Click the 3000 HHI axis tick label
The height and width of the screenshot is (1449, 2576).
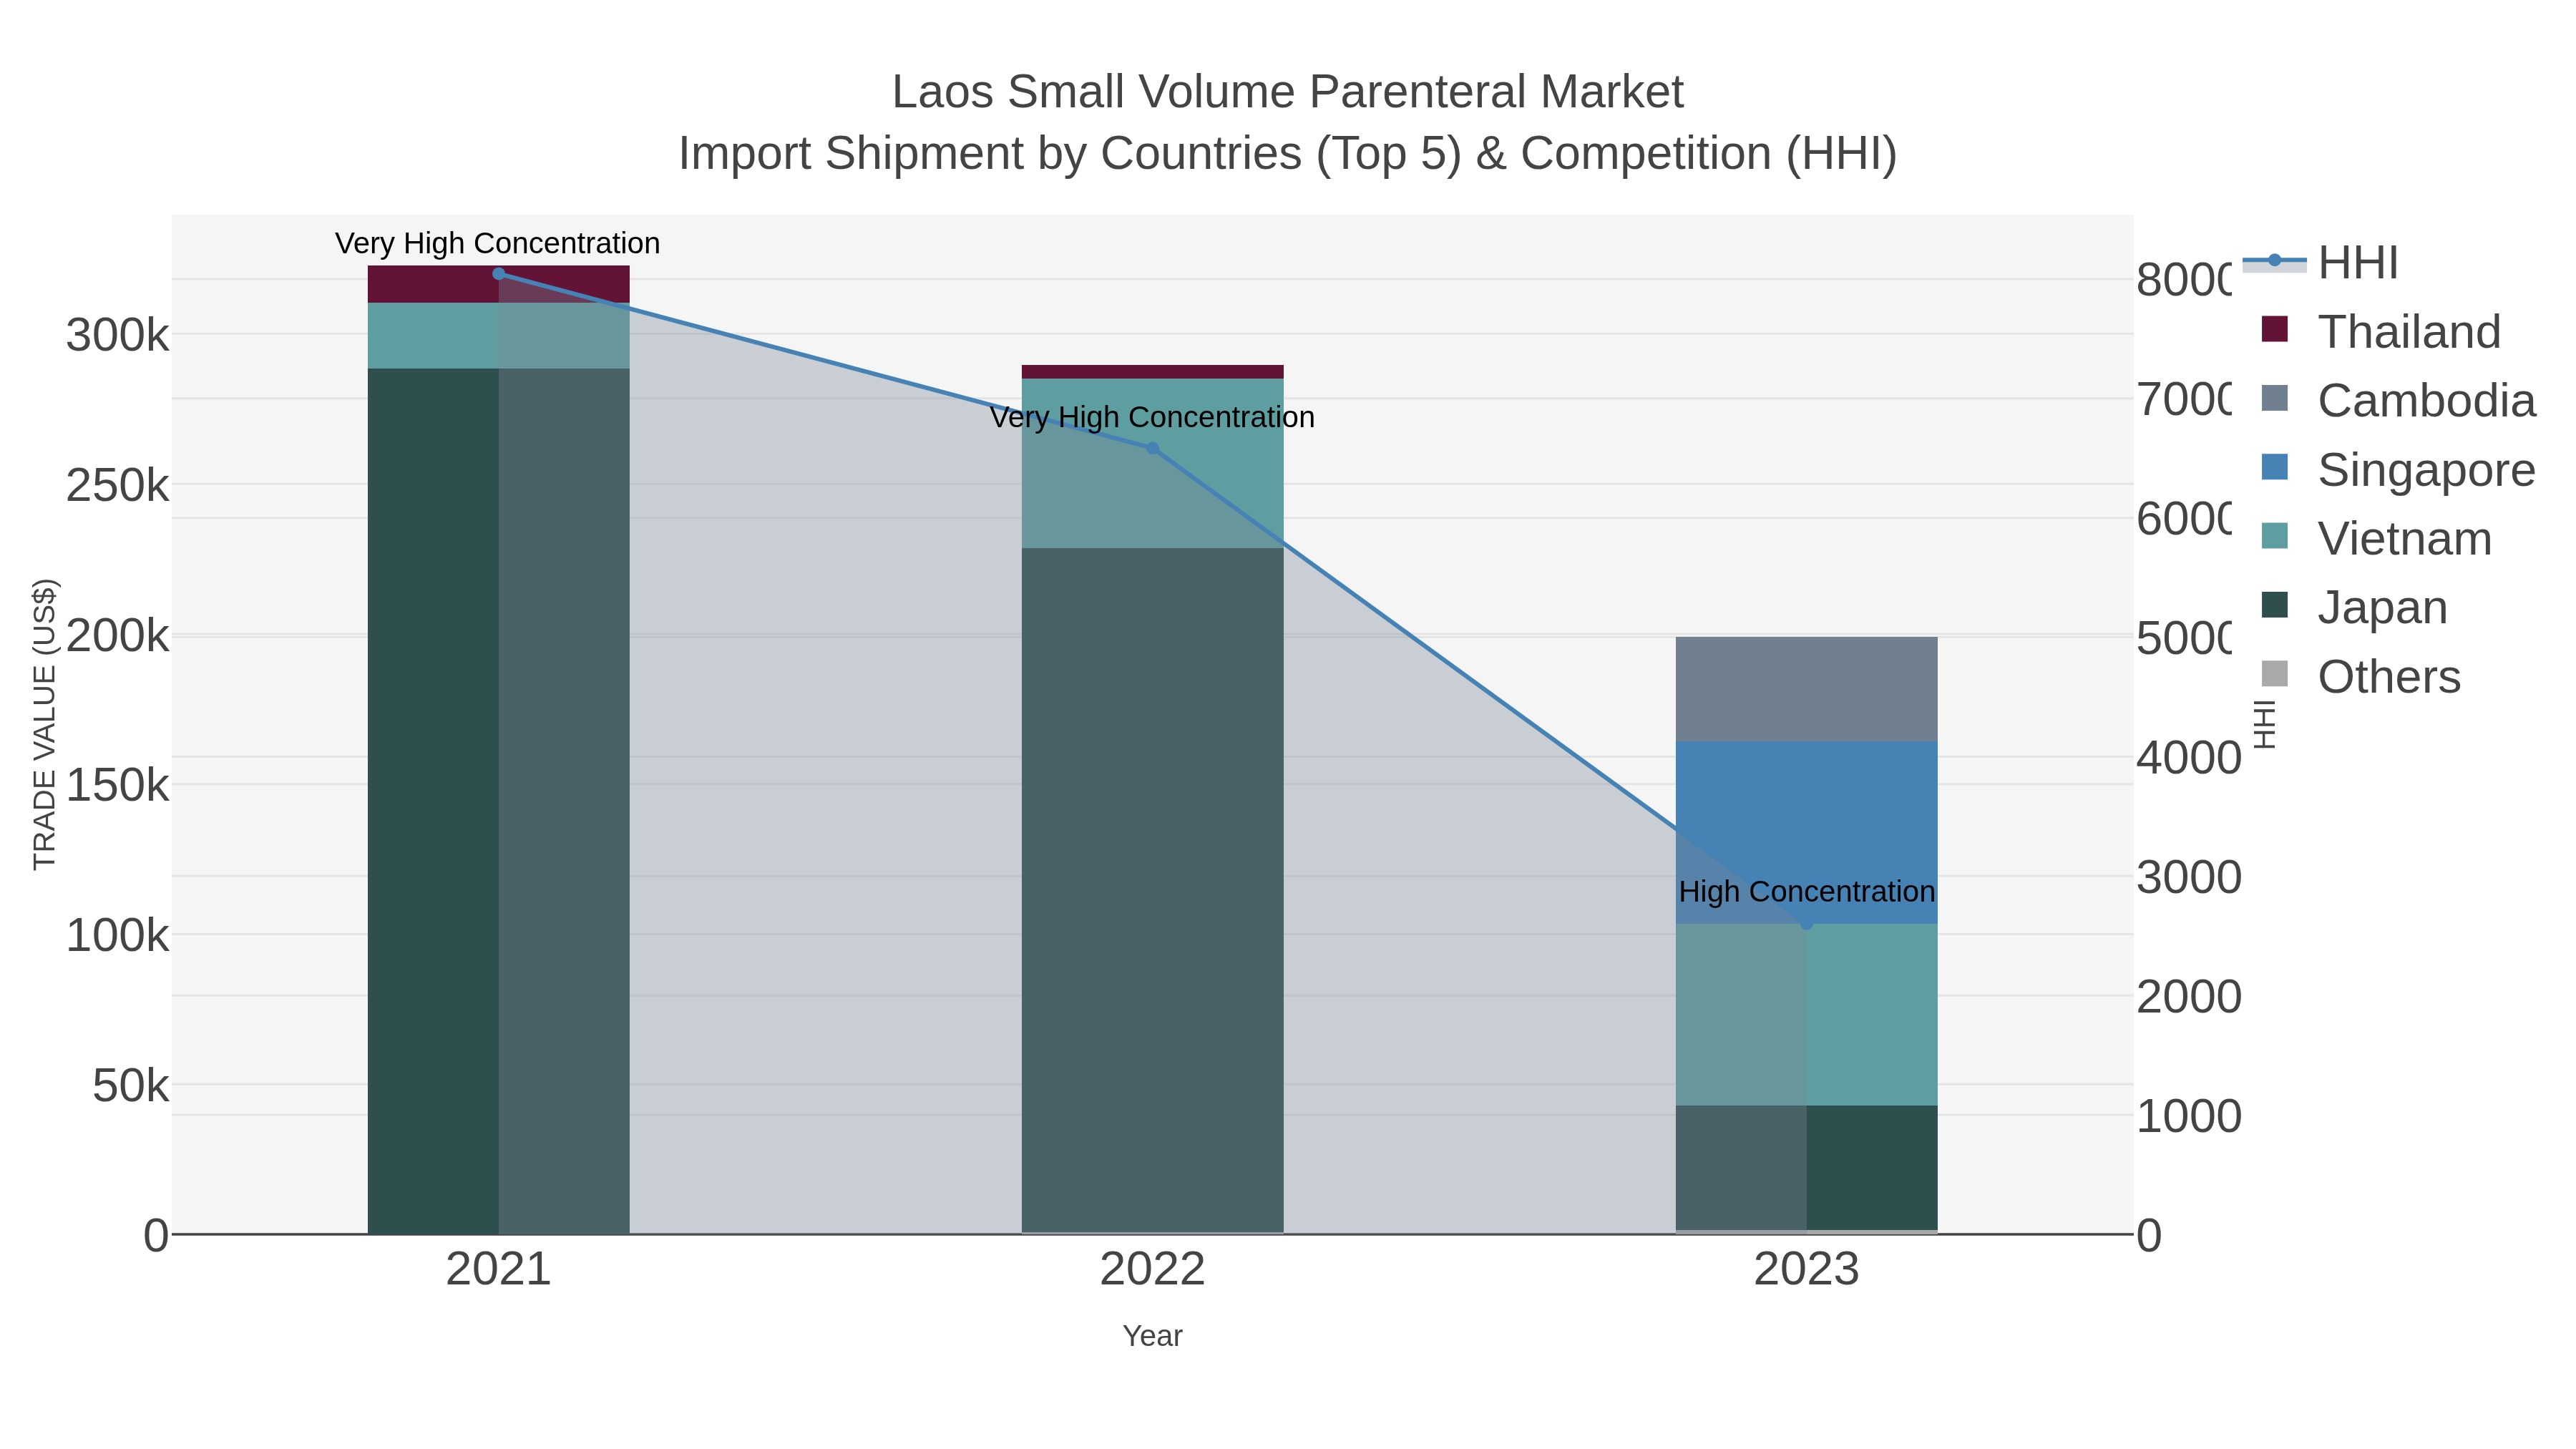pos(2189,878)
